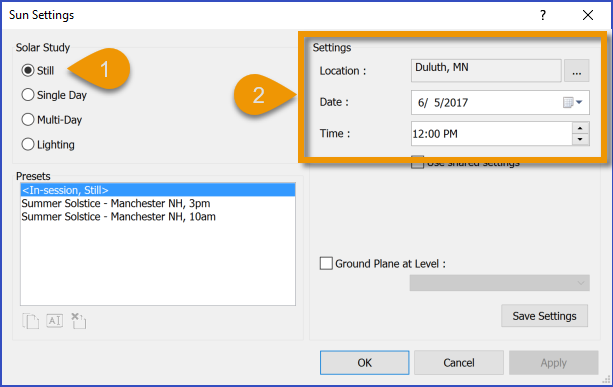The image size is (613, 387).
Task: Open the location browse ellipsis button
Action: click(x=576, y=71)
